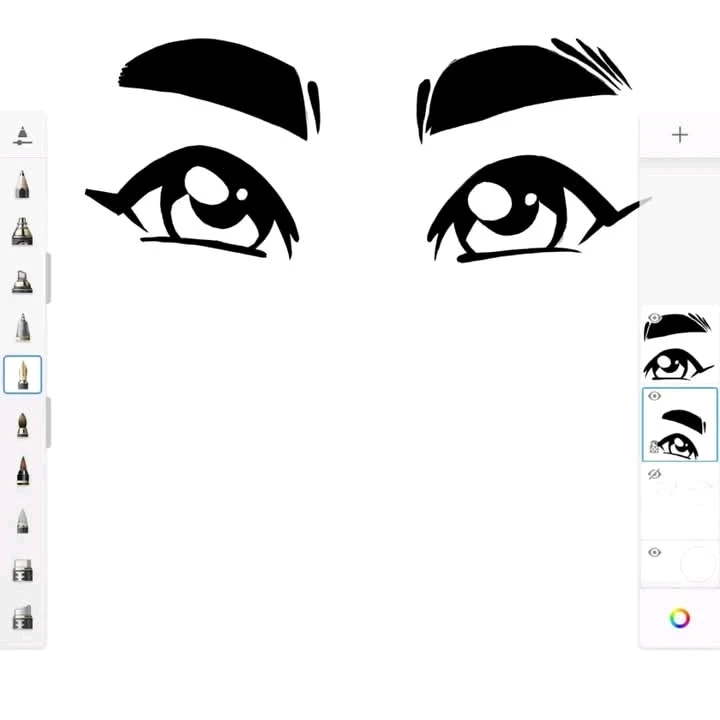Toggle transparency lock on selected layer
This screenshot has height=720, width=720.
(654, 447)
